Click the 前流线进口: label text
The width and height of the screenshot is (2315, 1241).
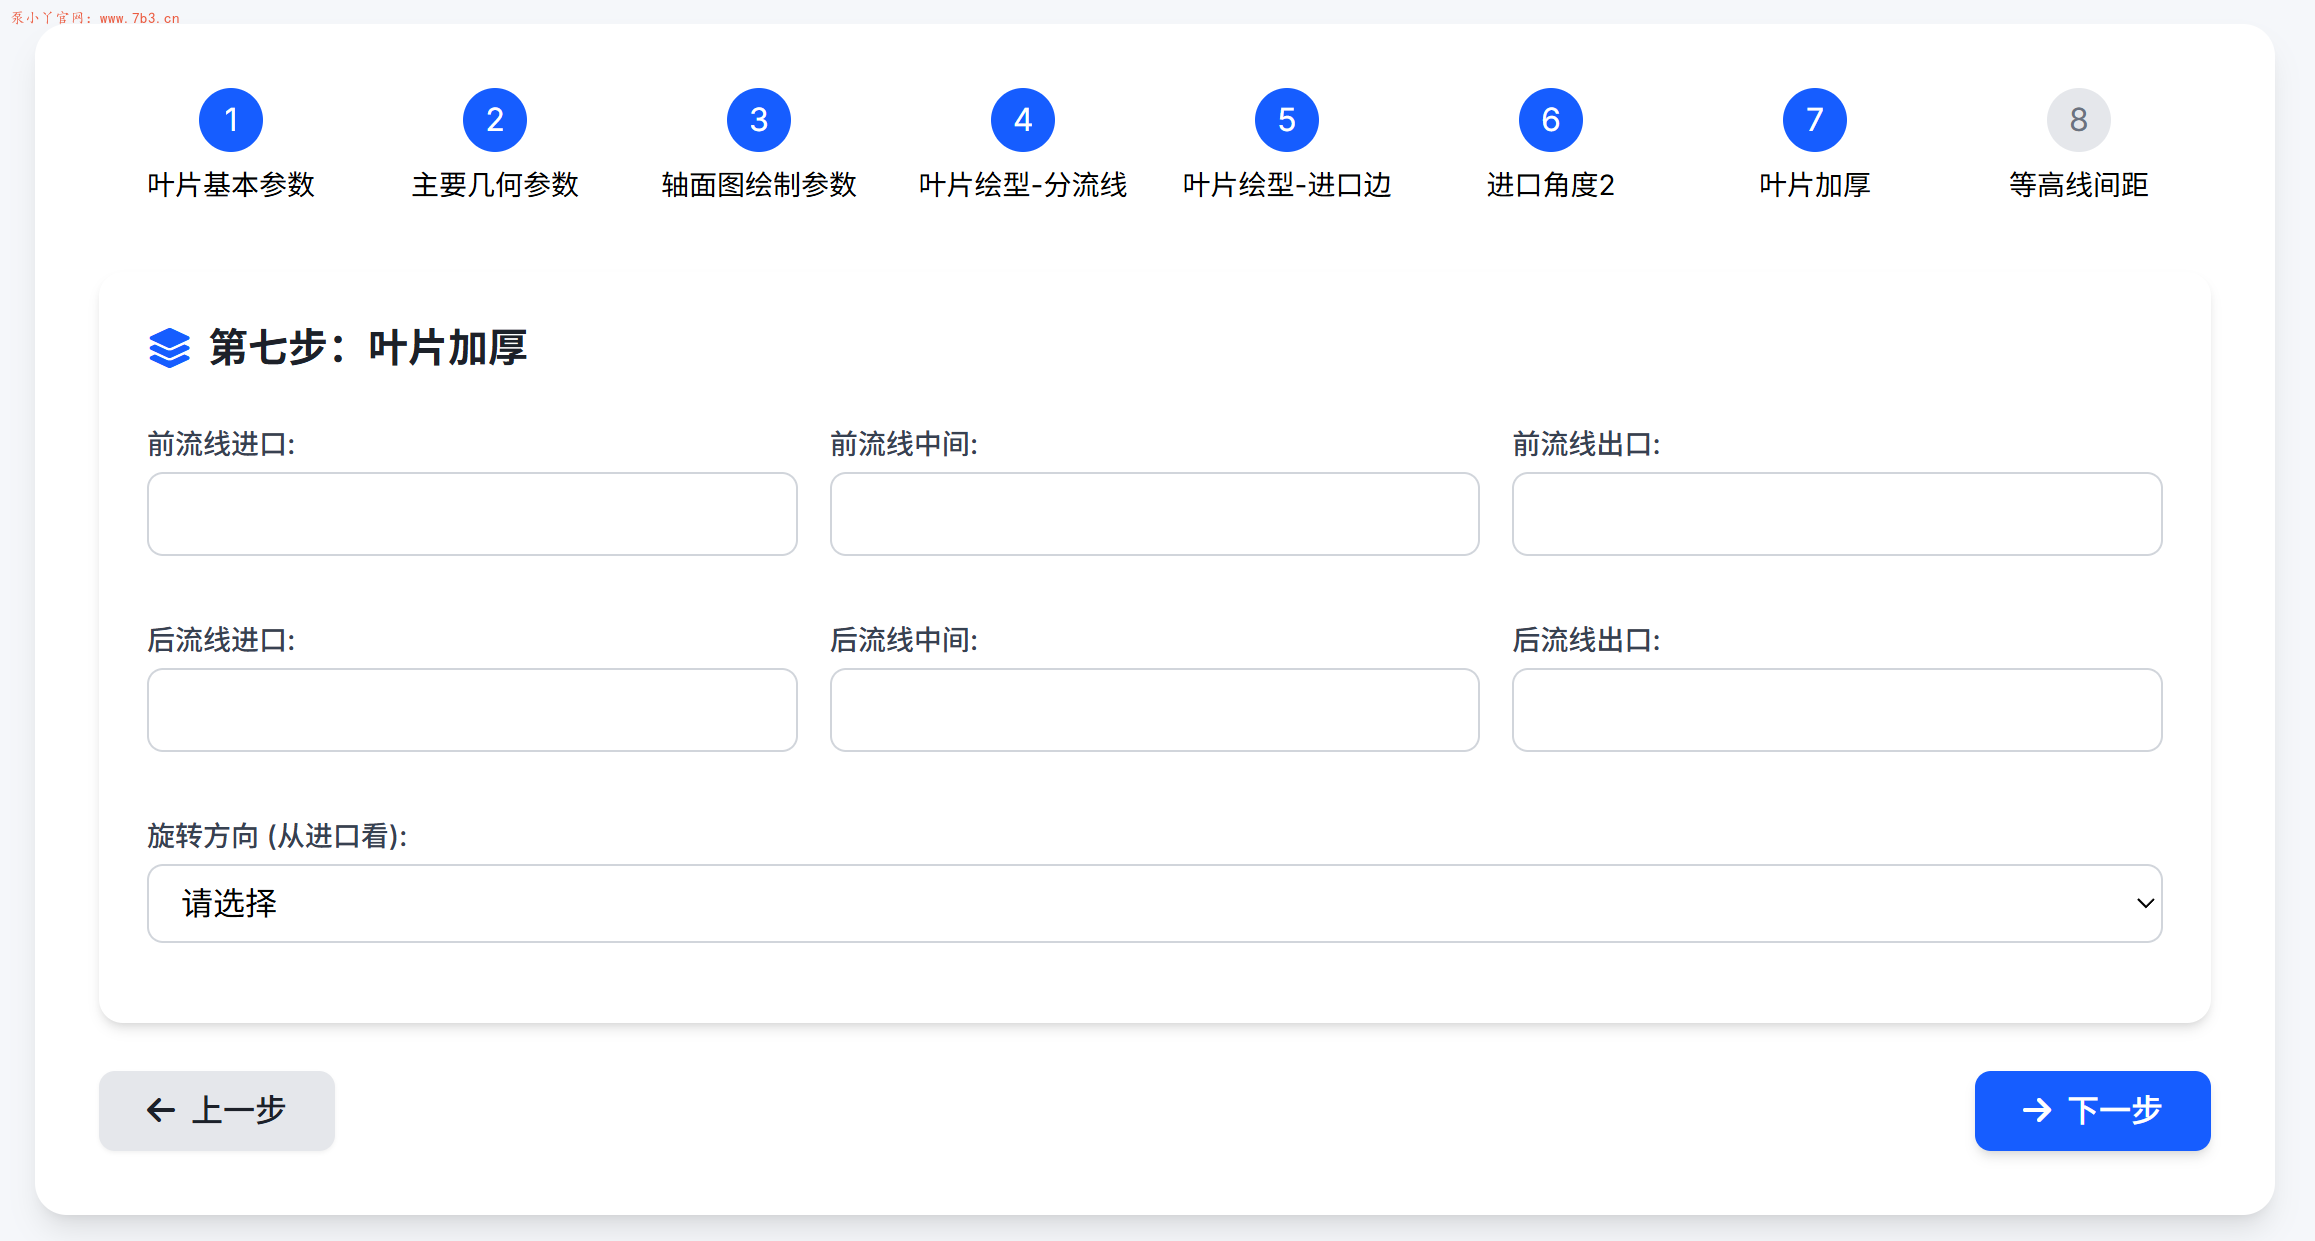(x=221, y=444)
